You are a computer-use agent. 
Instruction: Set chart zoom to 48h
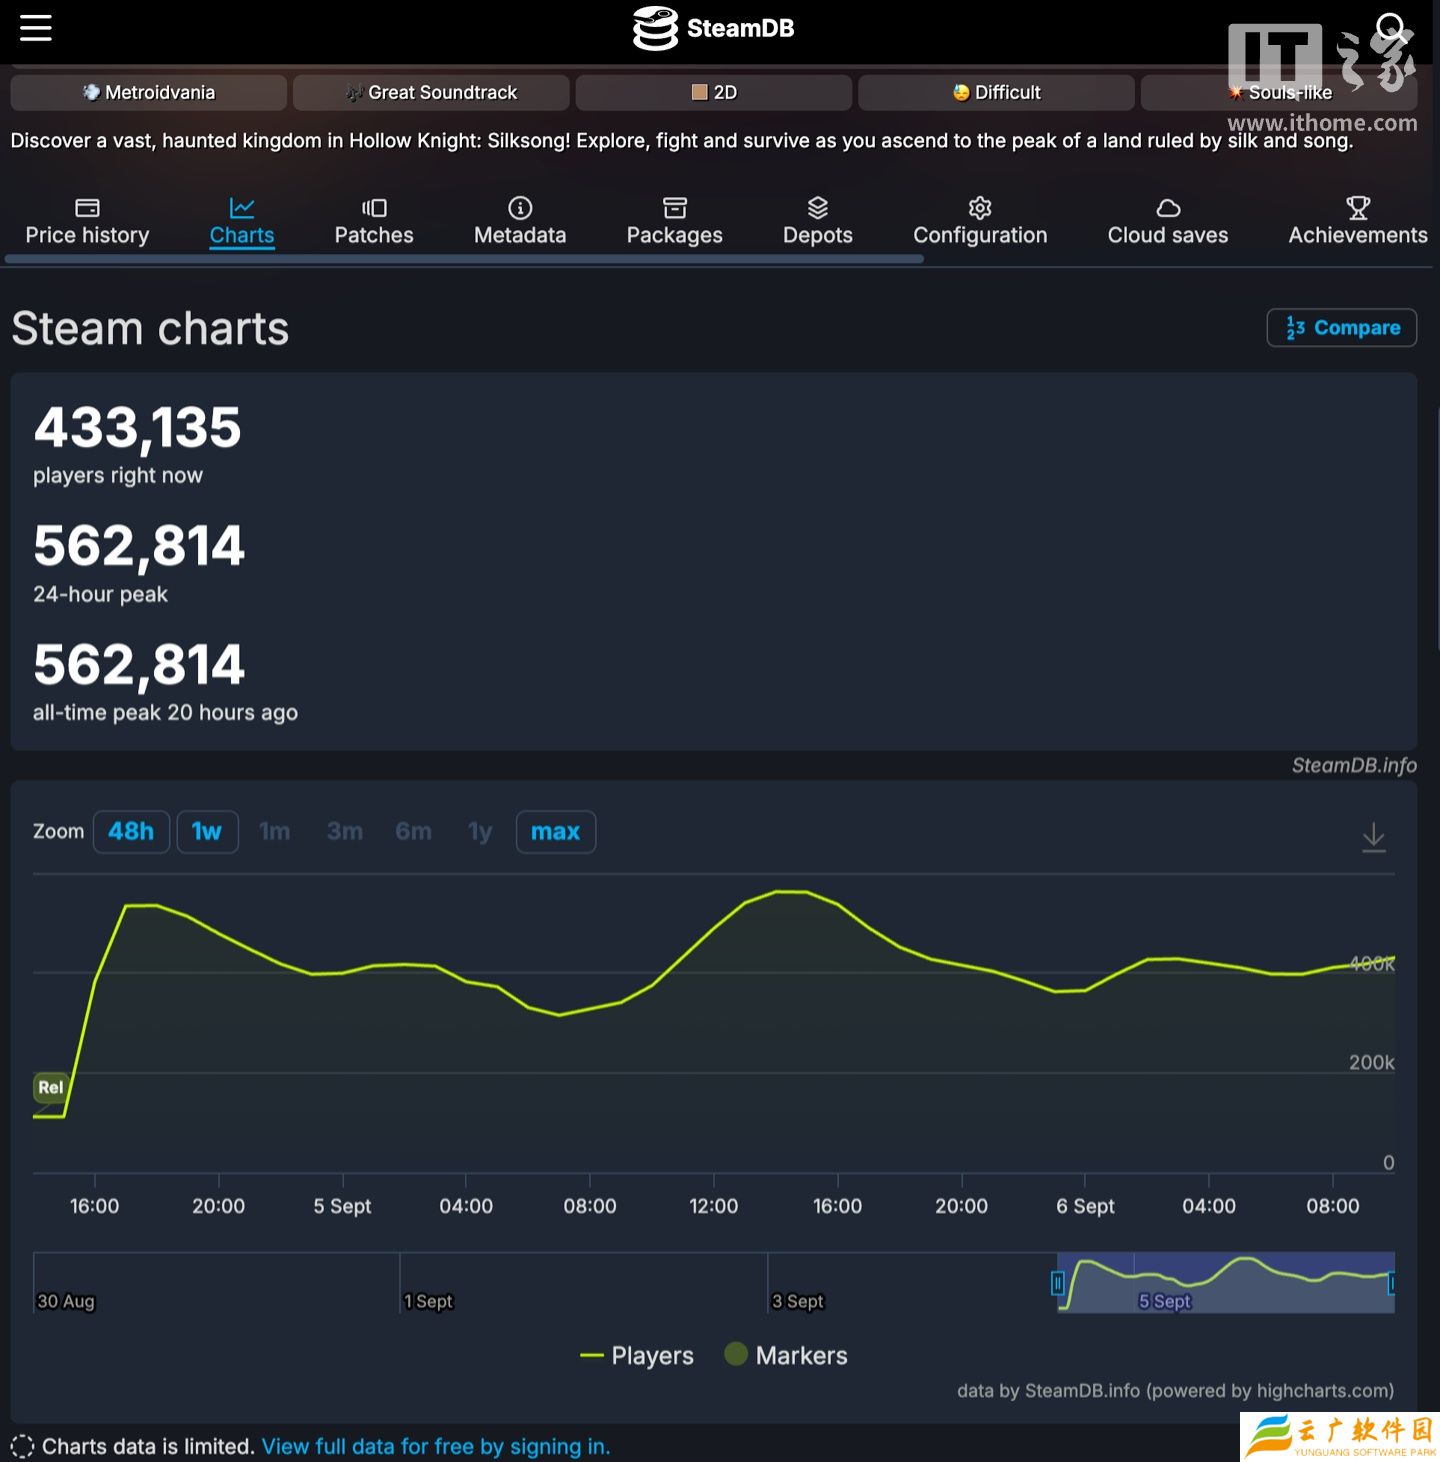coord(131,832)
